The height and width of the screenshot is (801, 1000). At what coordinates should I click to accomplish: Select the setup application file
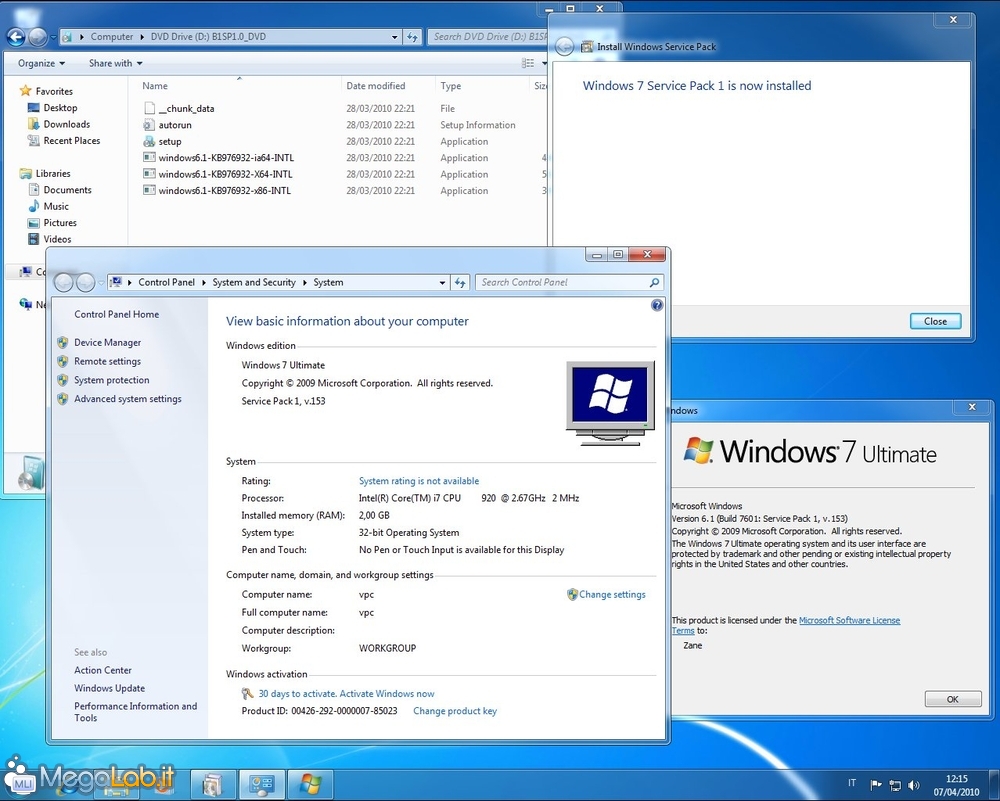click(x=163, y=142)
